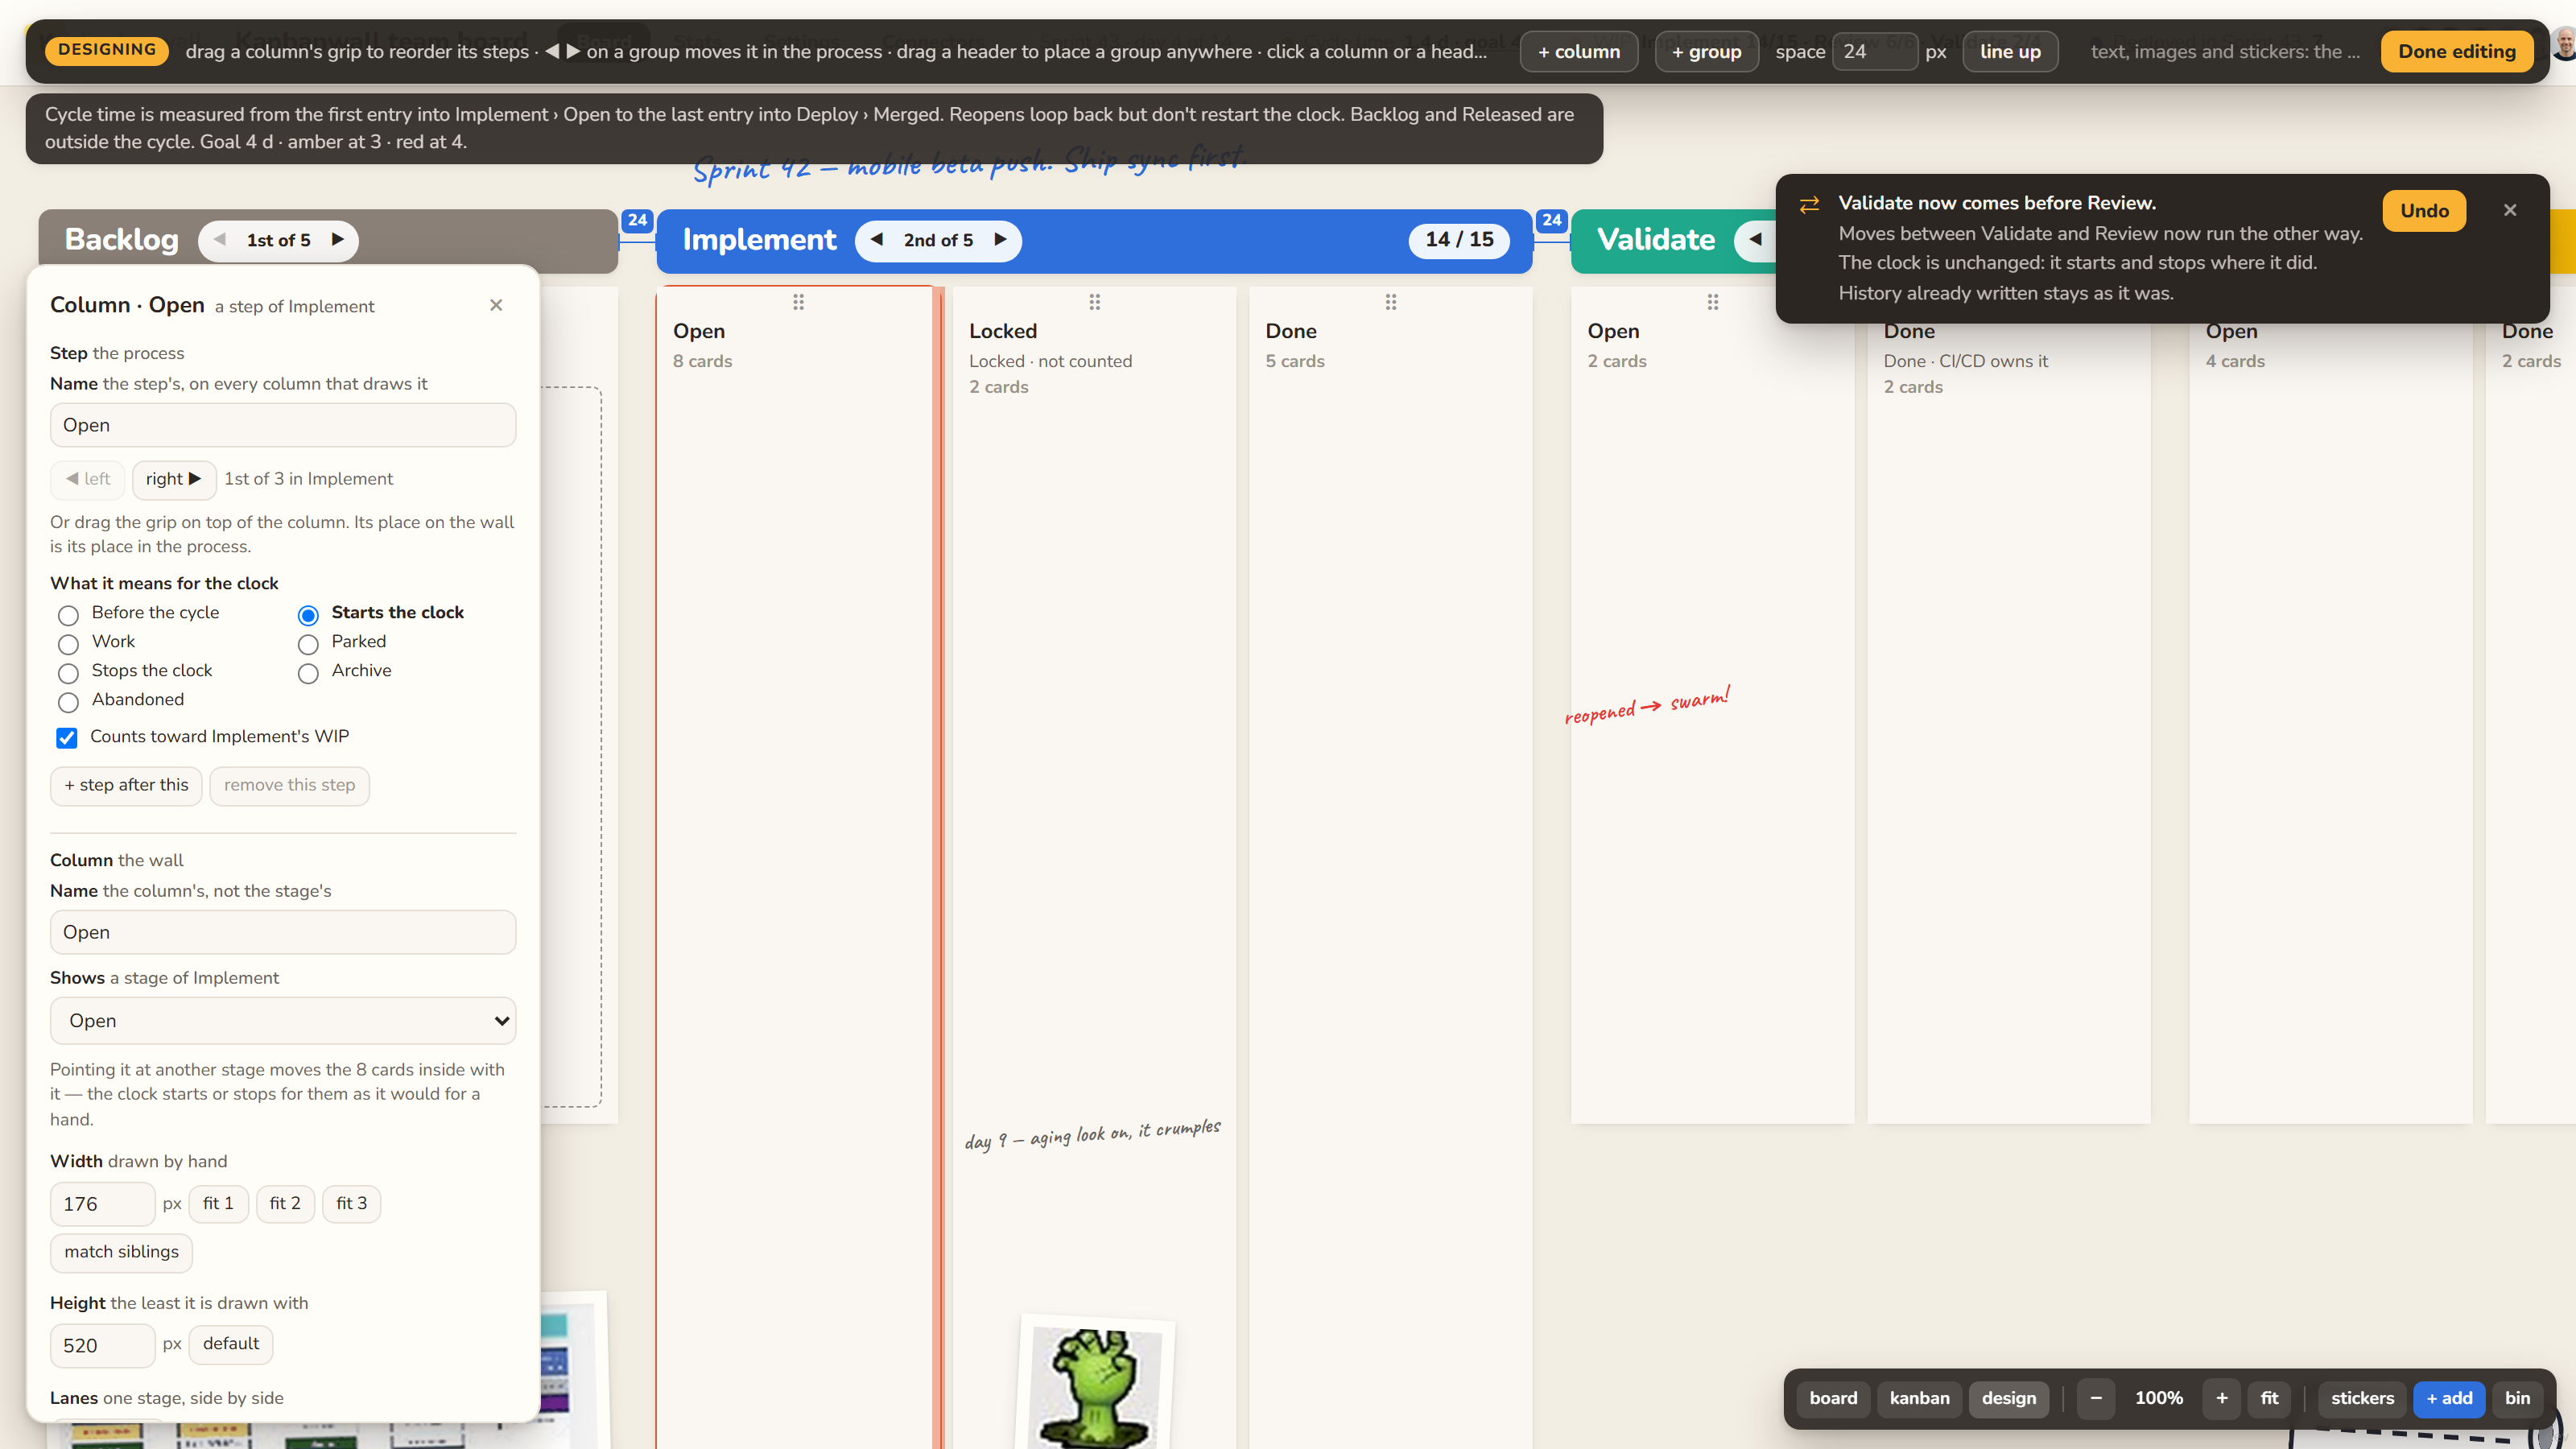Click the Width px input field
This screenshot has height=1449, width=2576.
[103, 1204]
